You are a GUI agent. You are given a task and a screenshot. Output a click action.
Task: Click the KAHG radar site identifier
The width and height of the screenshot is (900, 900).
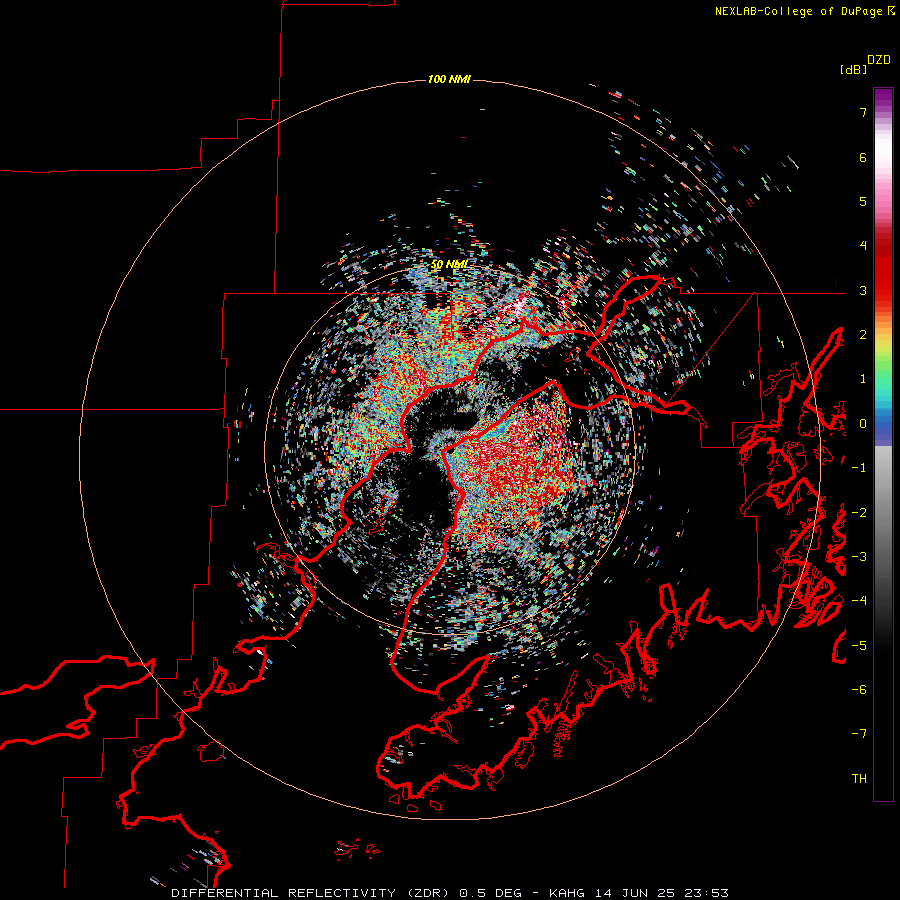coord(567,893)
